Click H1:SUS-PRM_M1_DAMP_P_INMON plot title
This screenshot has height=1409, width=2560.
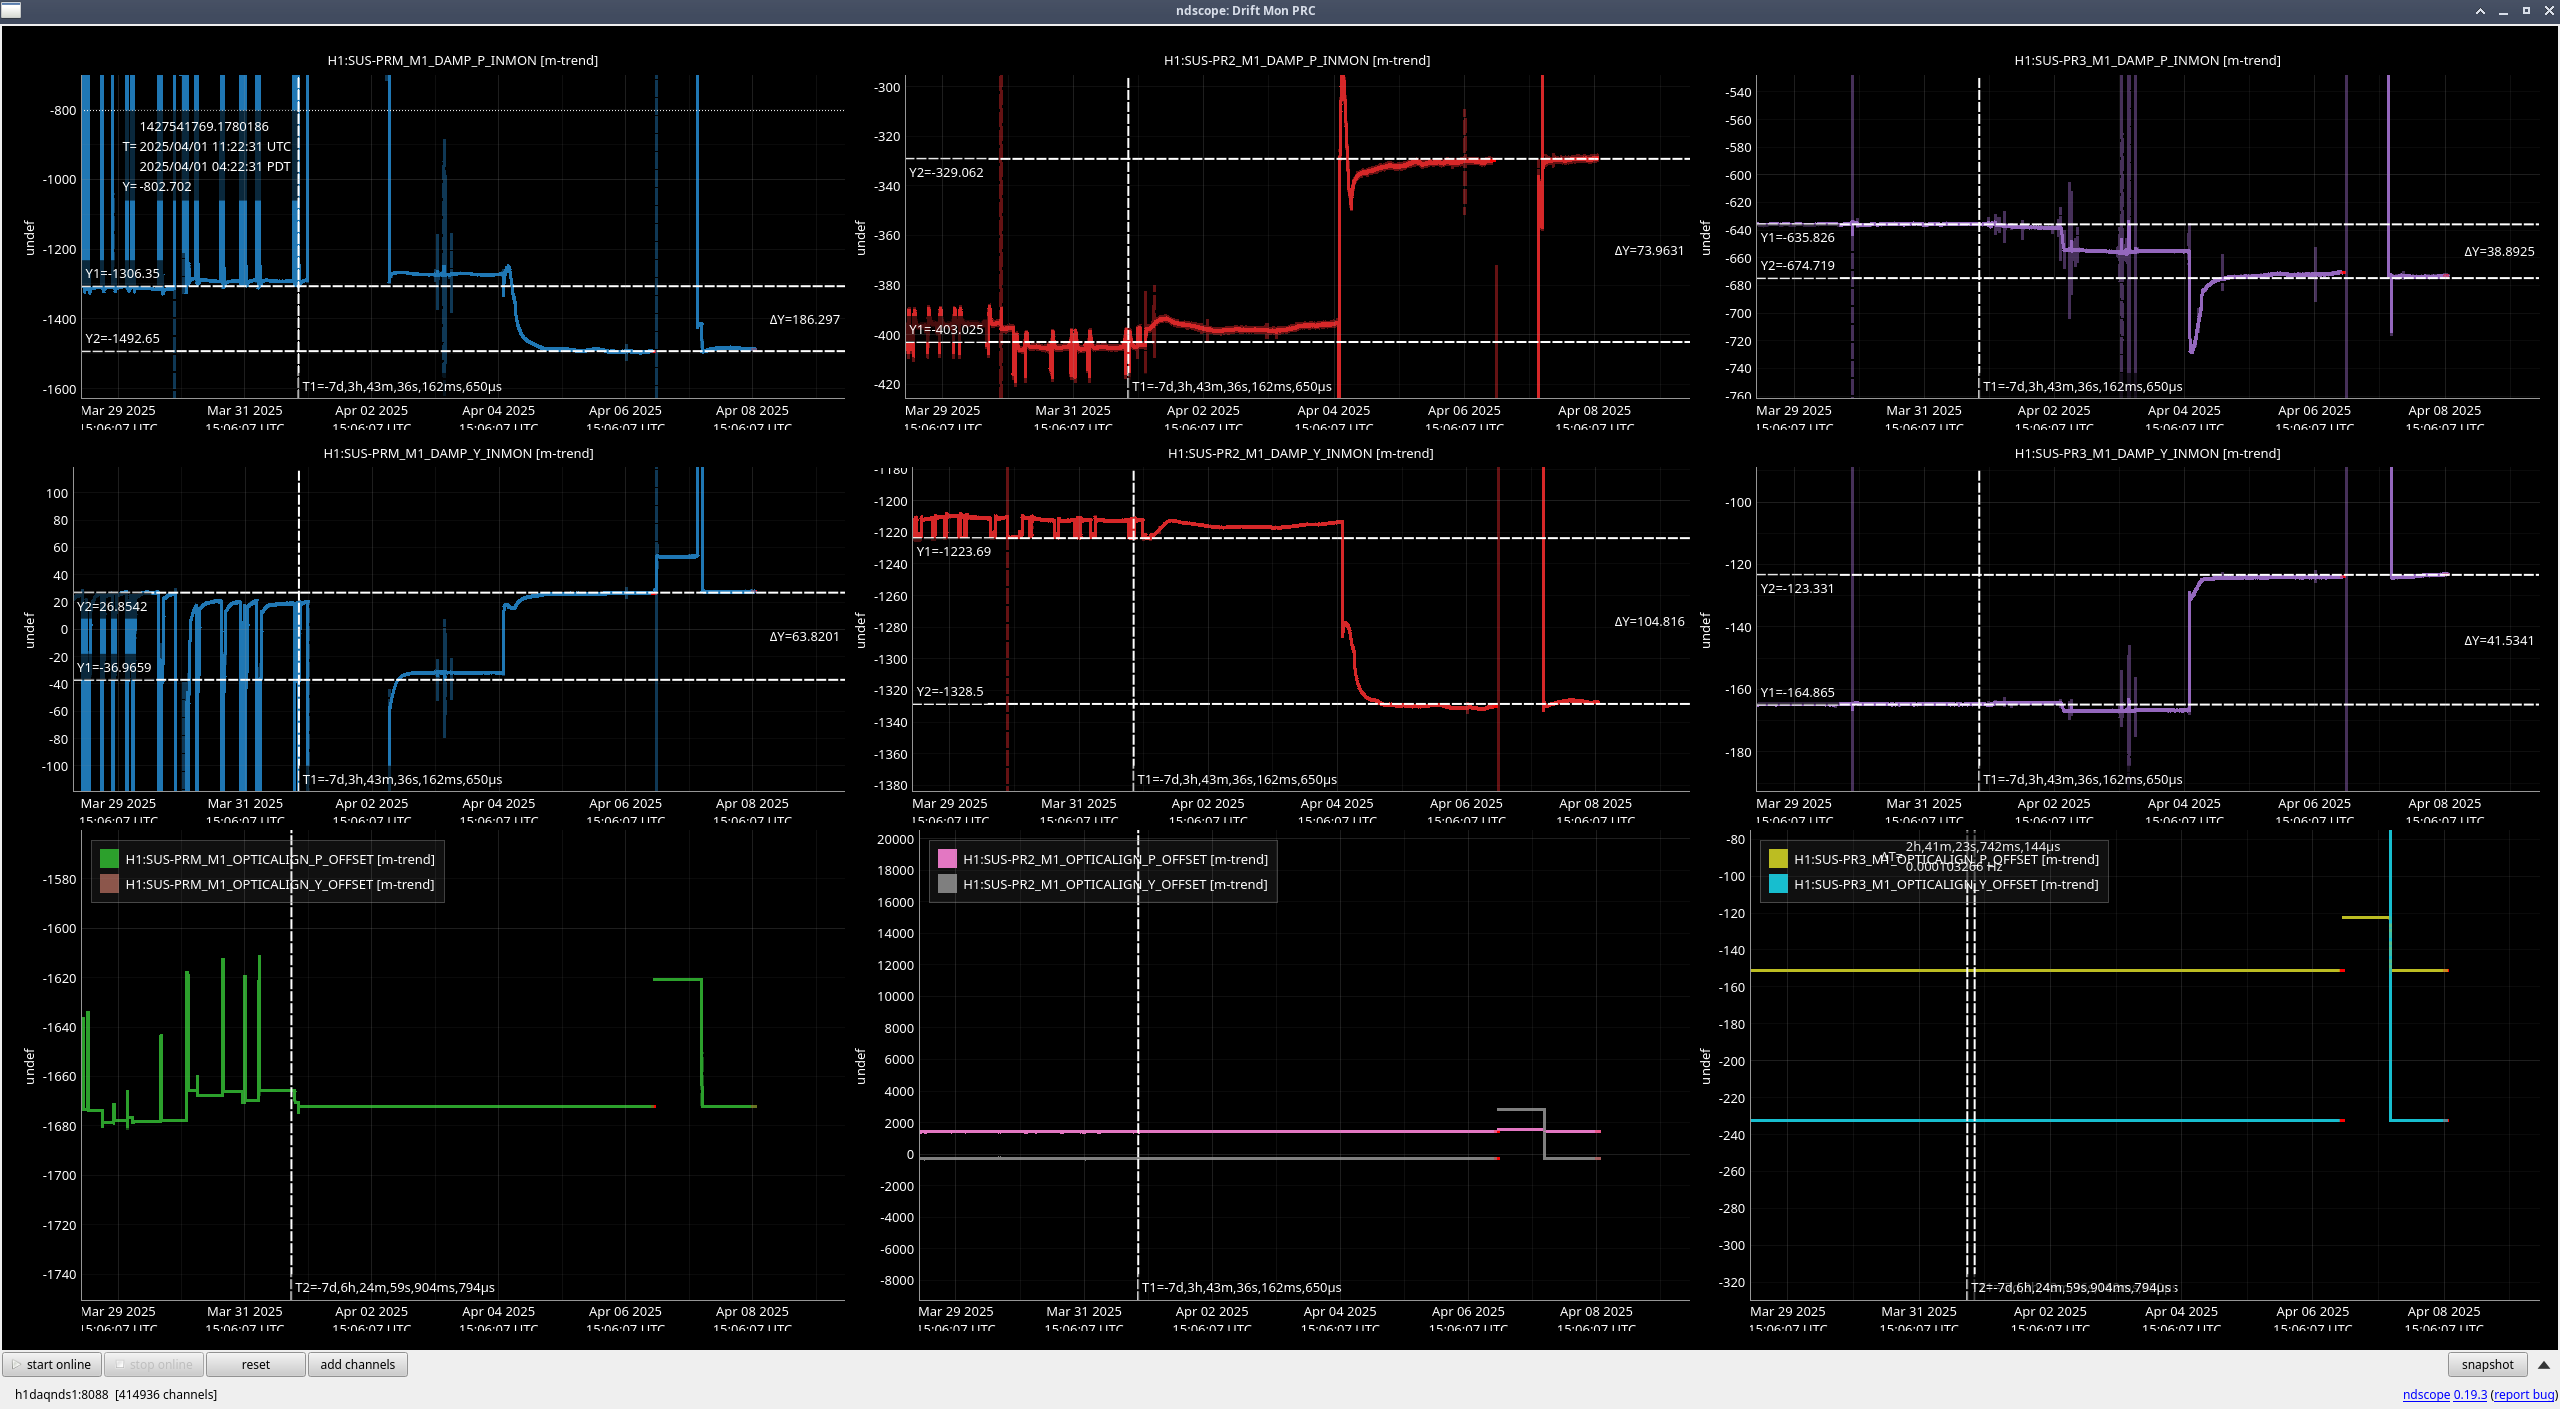[x=463, y=60]
